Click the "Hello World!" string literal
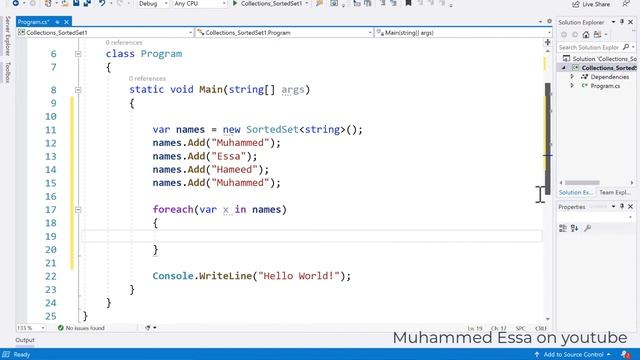640x360 pixels. point(299,276)
